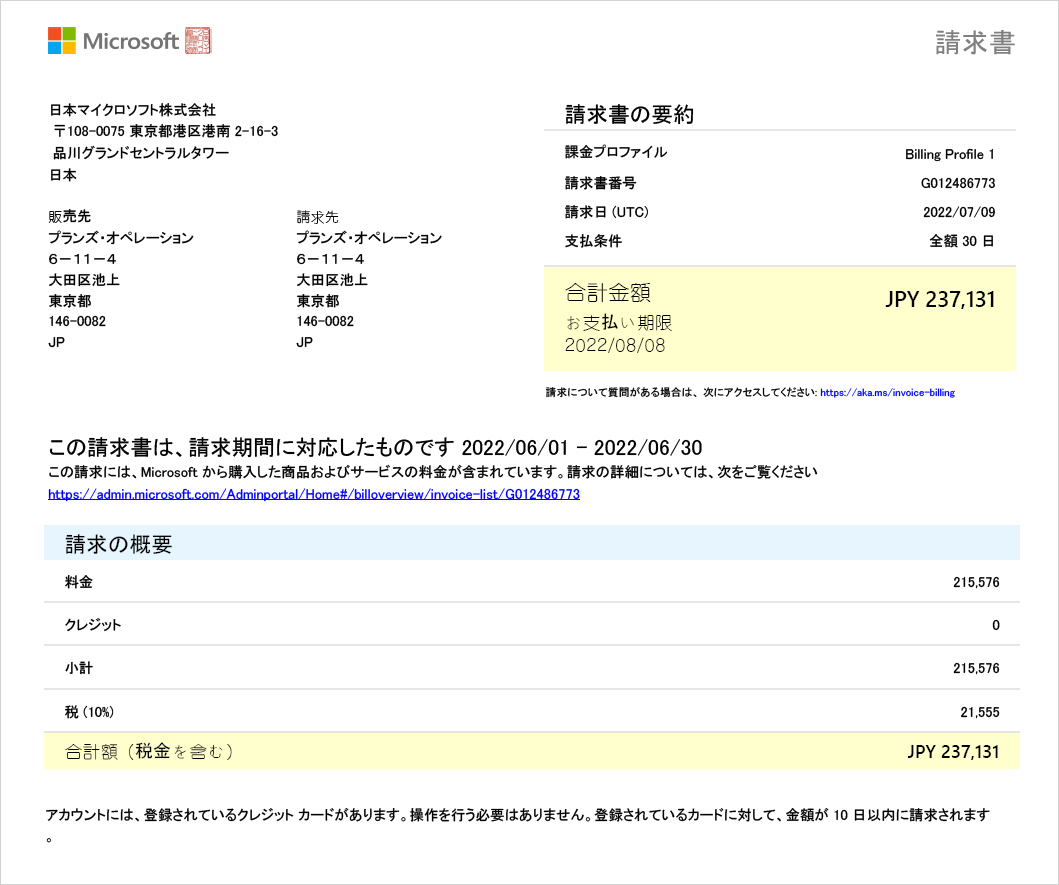Select 215,576 in the 料金 row
The height and width of the screenshot is (885, 1059).
click(x=976, y=582)
